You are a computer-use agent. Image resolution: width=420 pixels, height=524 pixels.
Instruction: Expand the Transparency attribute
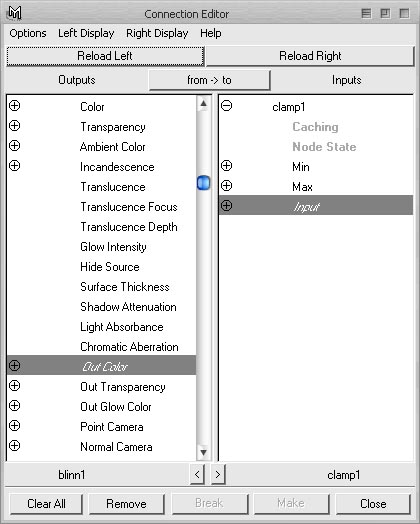click(14, 126)
